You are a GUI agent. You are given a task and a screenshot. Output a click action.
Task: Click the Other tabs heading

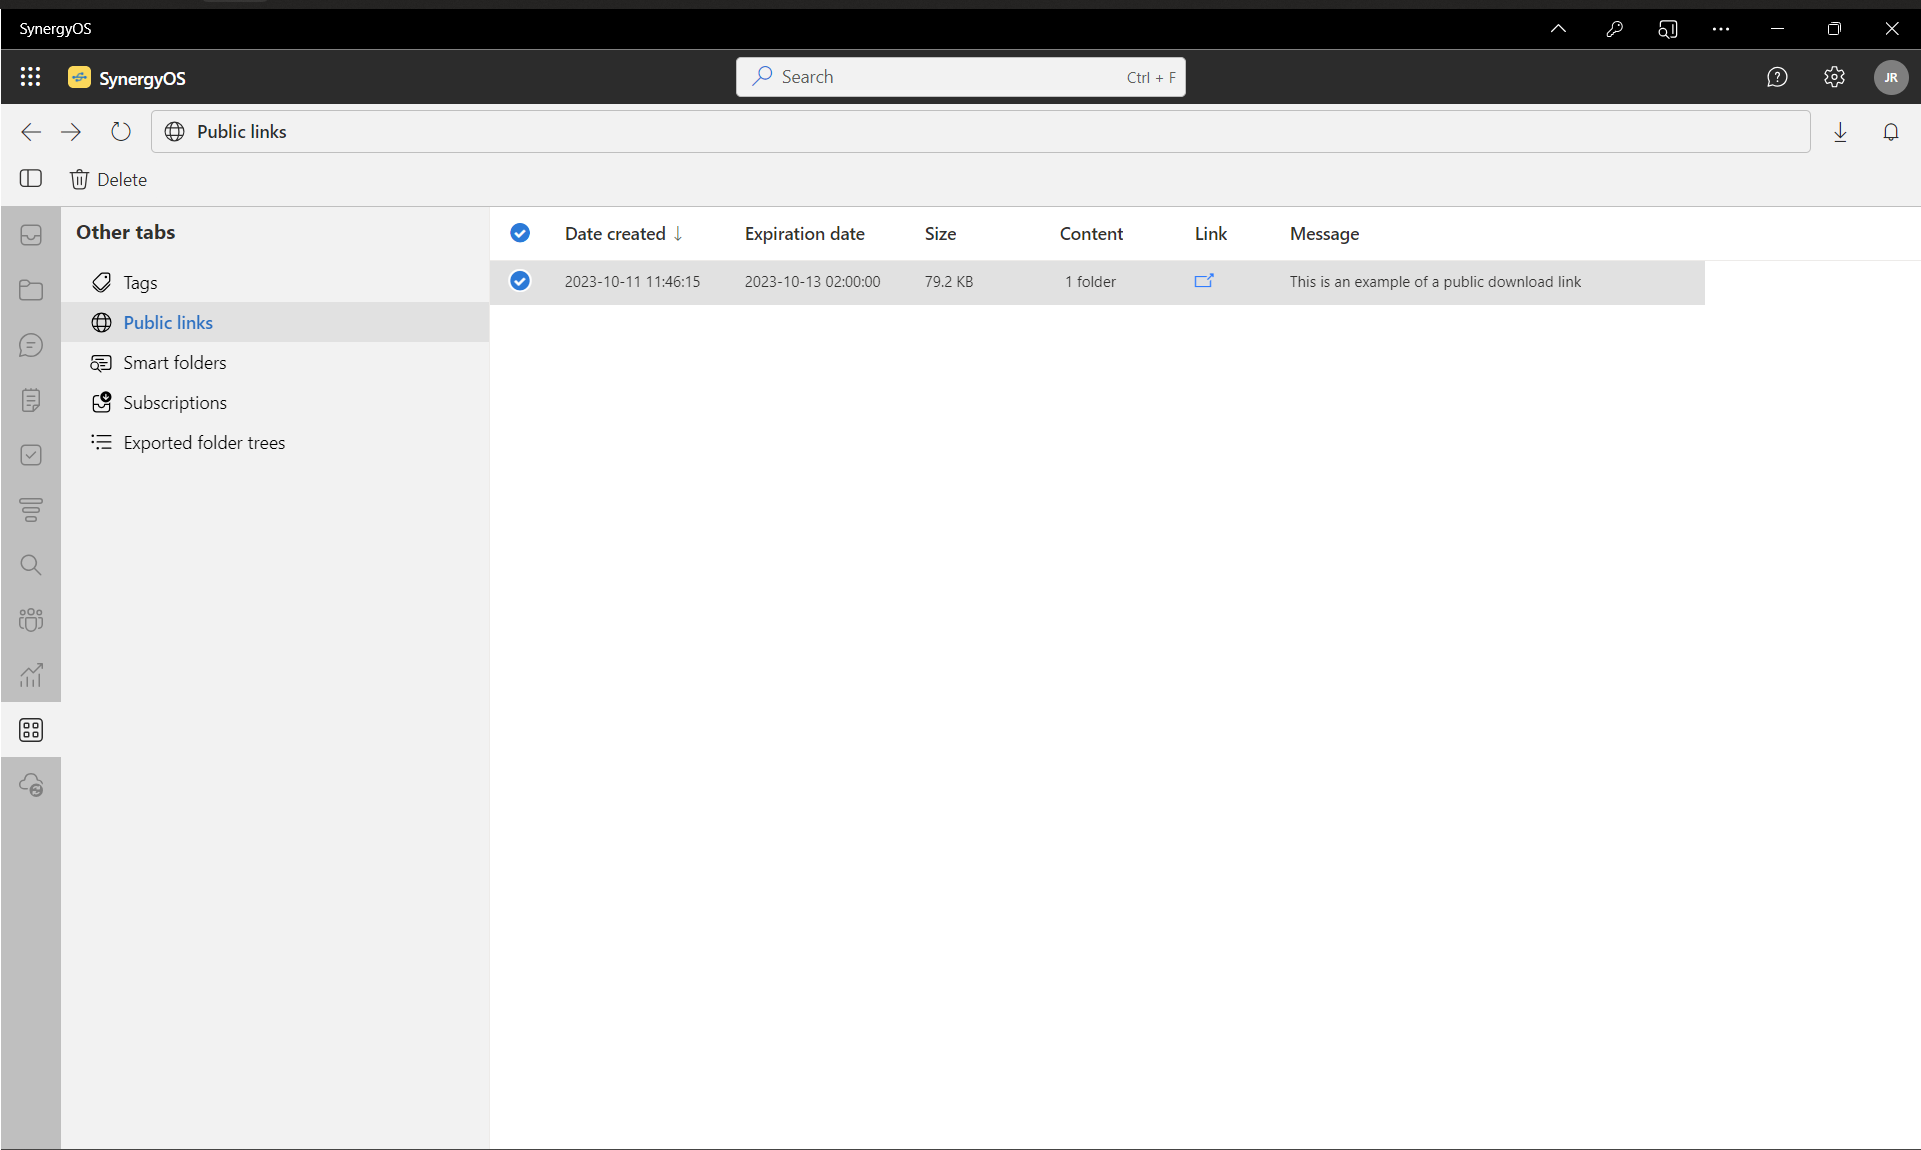click(x=126, y=232)
